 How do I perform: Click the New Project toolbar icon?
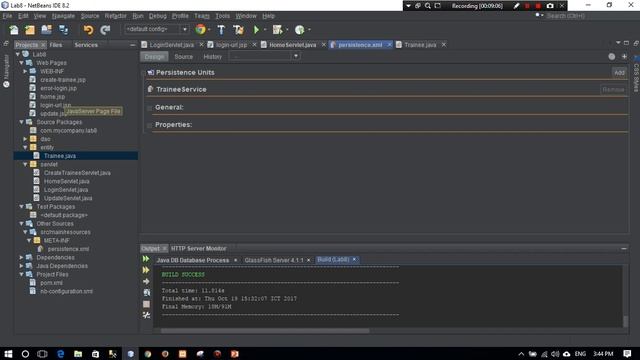pyautogui.click(x=30, y=30)
